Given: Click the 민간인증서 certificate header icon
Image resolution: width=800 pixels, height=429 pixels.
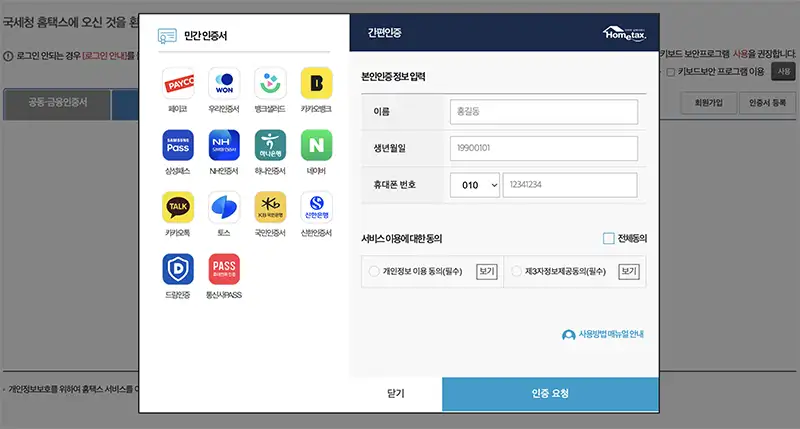Looking at the screenshot, I should (167, 36).
